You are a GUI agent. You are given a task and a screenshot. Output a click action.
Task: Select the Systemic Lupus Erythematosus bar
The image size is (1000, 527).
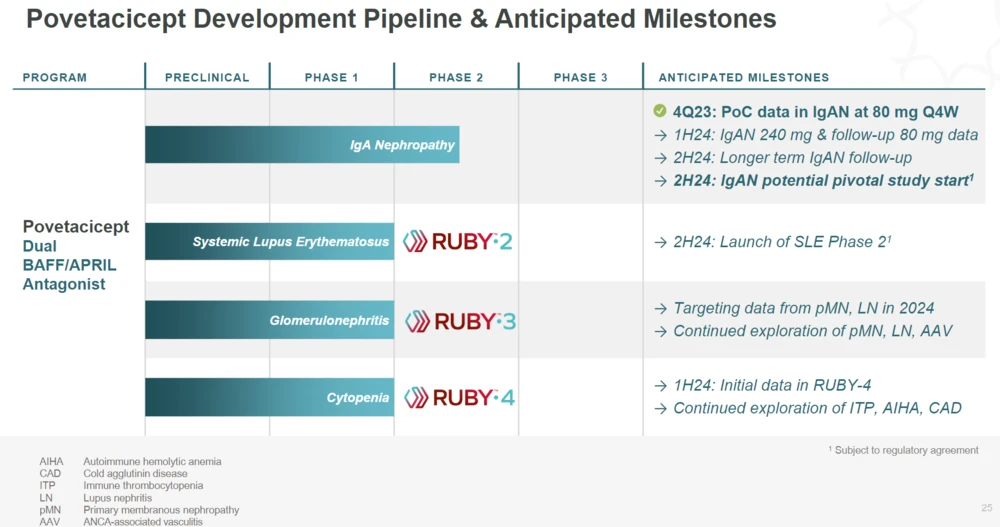[270, 241]
